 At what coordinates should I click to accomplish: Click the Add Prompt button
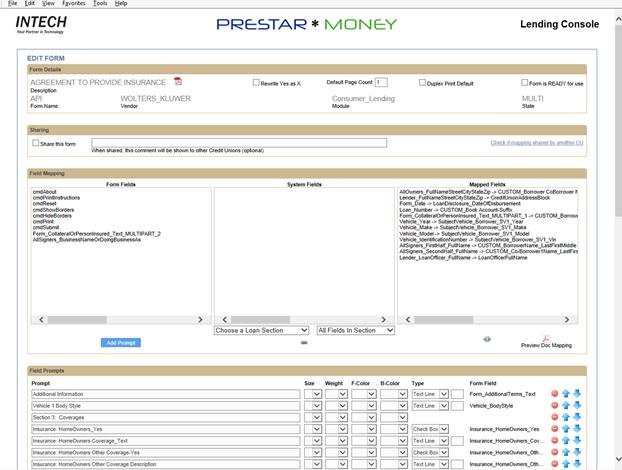pyautogui.click(x=121, y=343)
